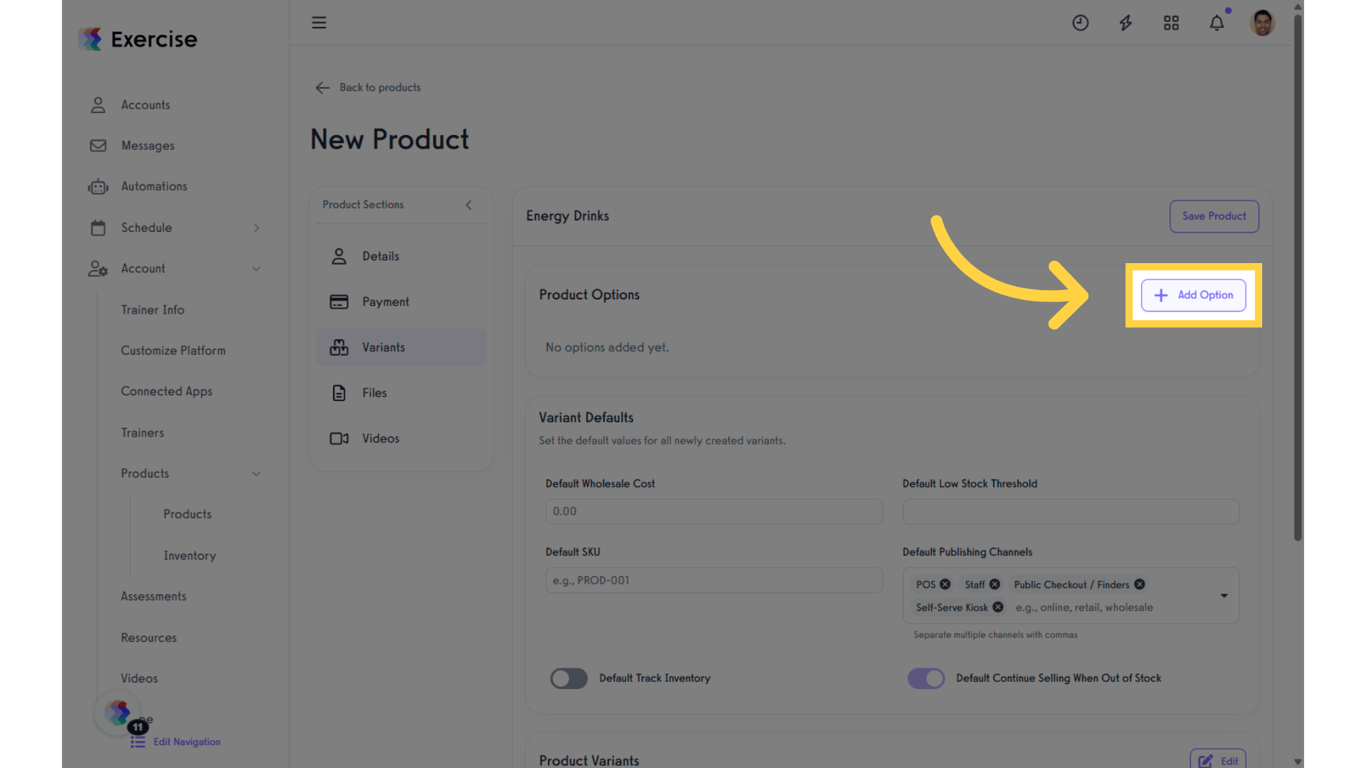This screenshot has height=768, width=1366.
Task: Click the Variants cube icon
Action: [341, 347]
